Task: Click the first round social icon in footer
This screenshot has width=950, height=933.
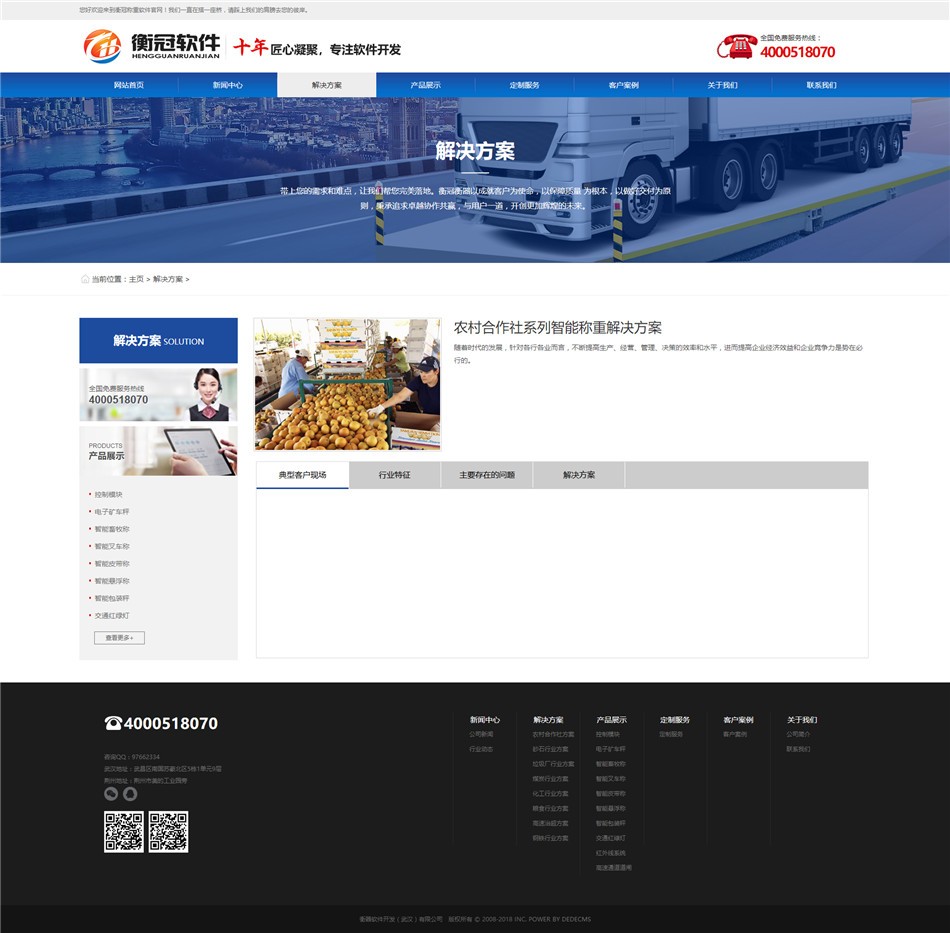Action: (111, 793)
